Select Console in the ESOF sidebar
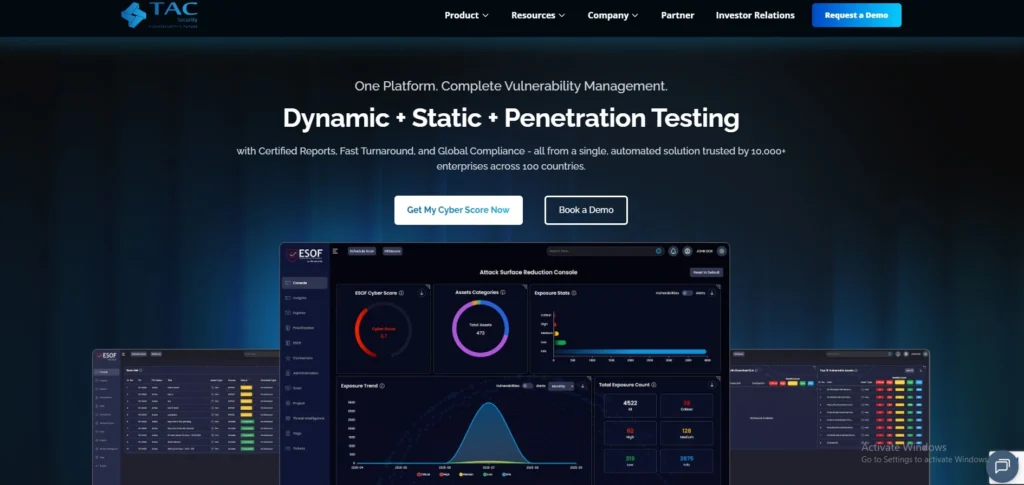The image size is (1024, 485). click(305, 283)
